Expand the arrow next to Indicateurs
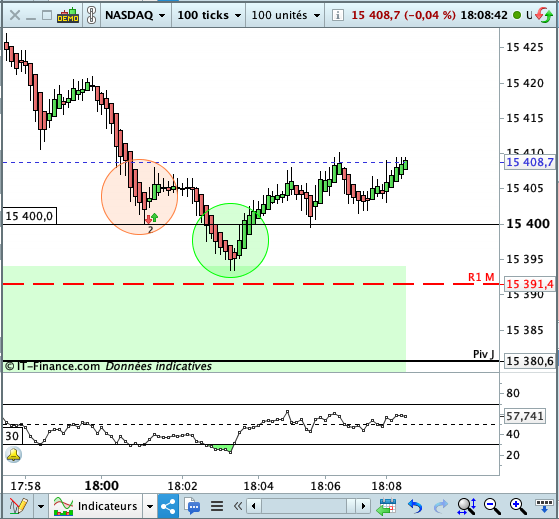 point(150,506)
